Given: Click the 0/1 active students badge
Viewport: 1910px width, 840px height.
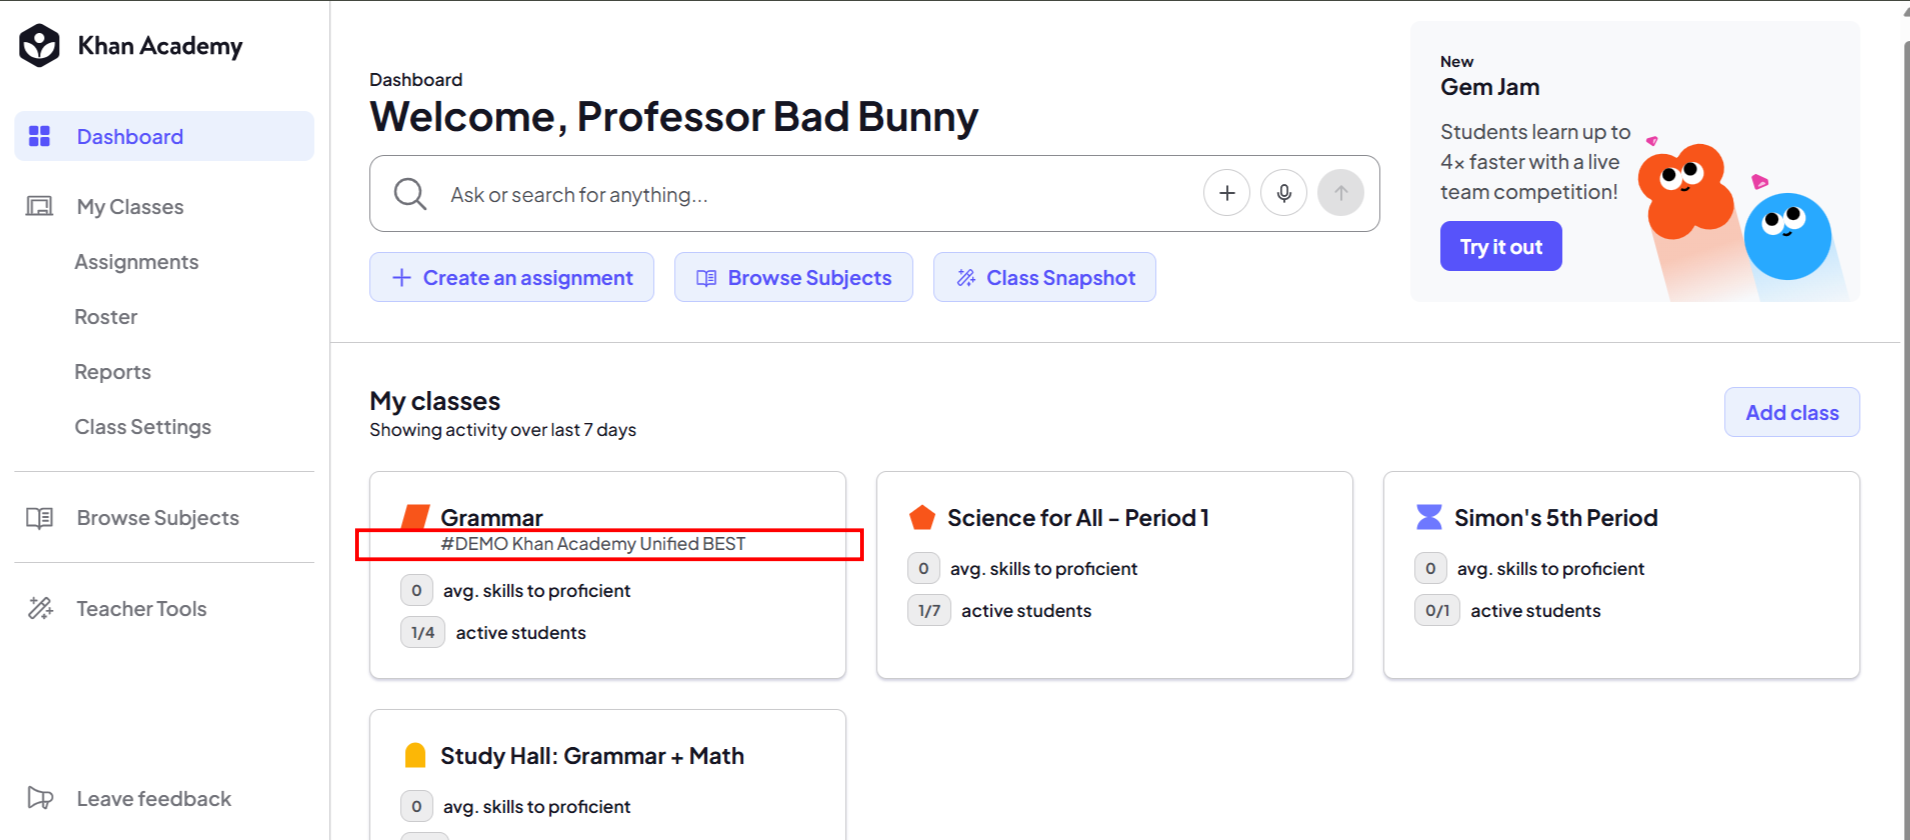Looking at the screenshot, I should [1437, 610].
